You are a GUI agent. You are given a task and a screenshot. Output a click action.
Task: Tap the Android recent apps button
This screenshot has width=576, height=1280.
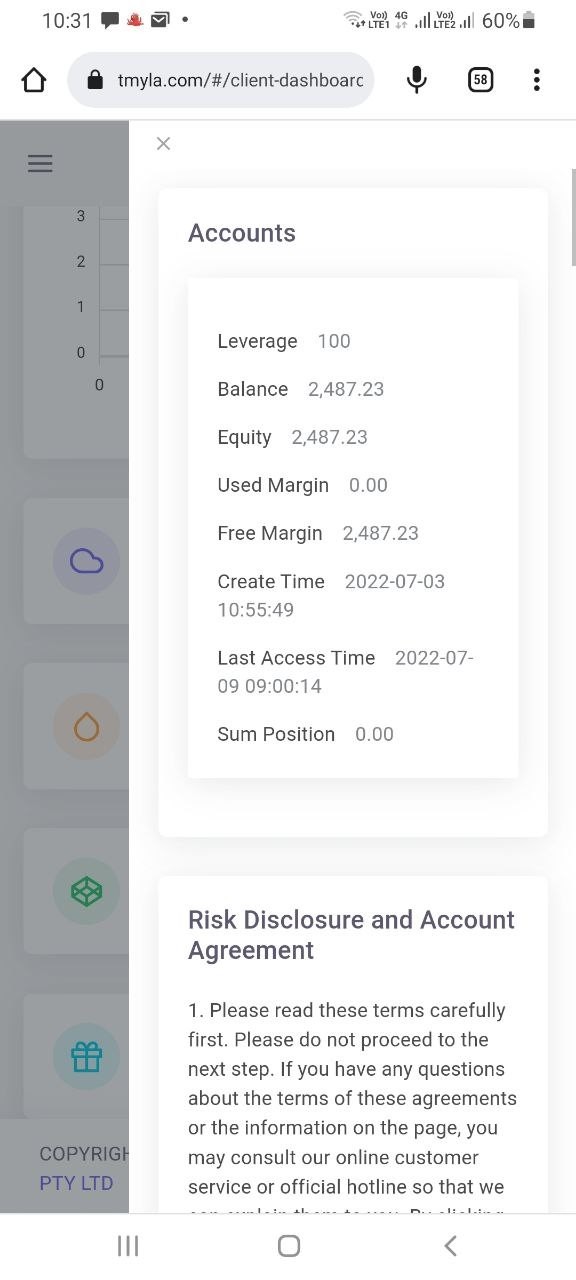(128, 1245)
